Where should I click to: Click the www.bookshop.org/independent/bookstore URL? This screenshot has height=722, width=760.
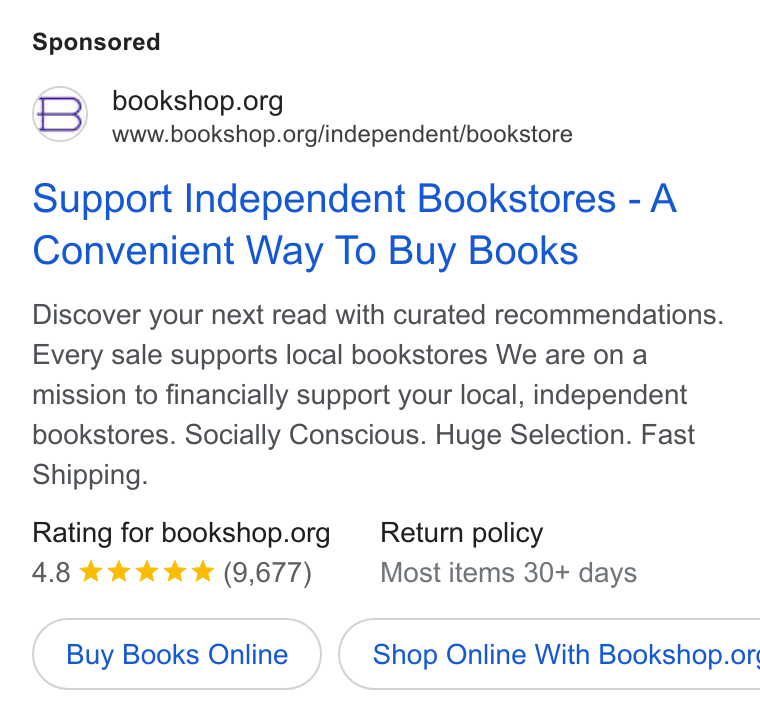pos(342,134)
